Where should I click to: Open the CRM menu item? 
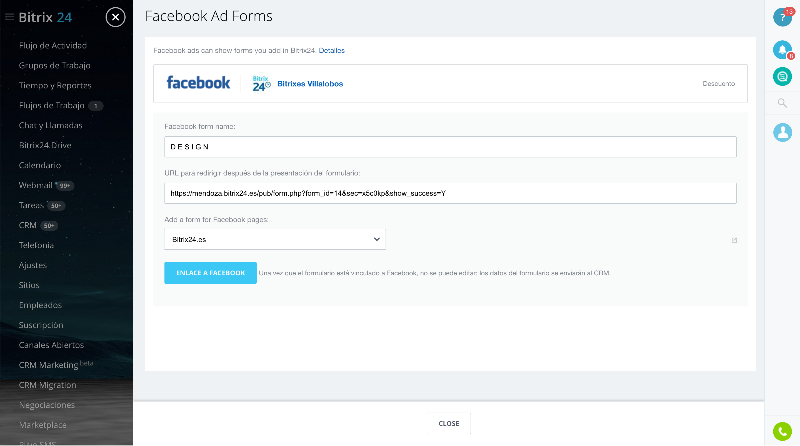[x=28, y=225]
